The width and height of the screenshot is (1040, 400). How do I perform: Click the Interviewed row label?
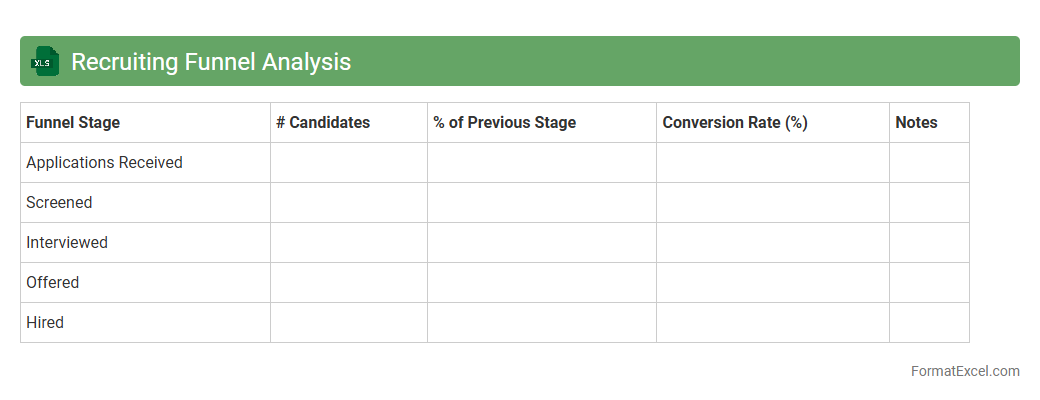coord(67,243)
